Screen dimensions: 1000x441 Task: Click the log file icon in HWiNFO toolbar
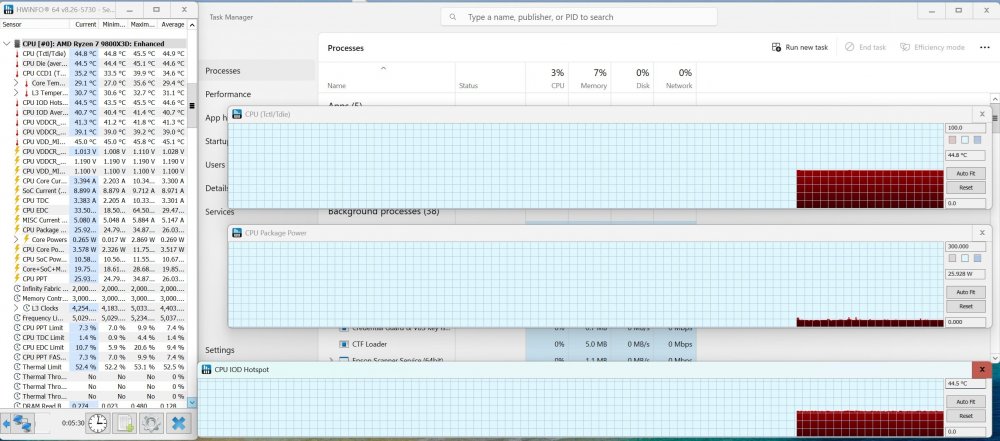point(125,423)
